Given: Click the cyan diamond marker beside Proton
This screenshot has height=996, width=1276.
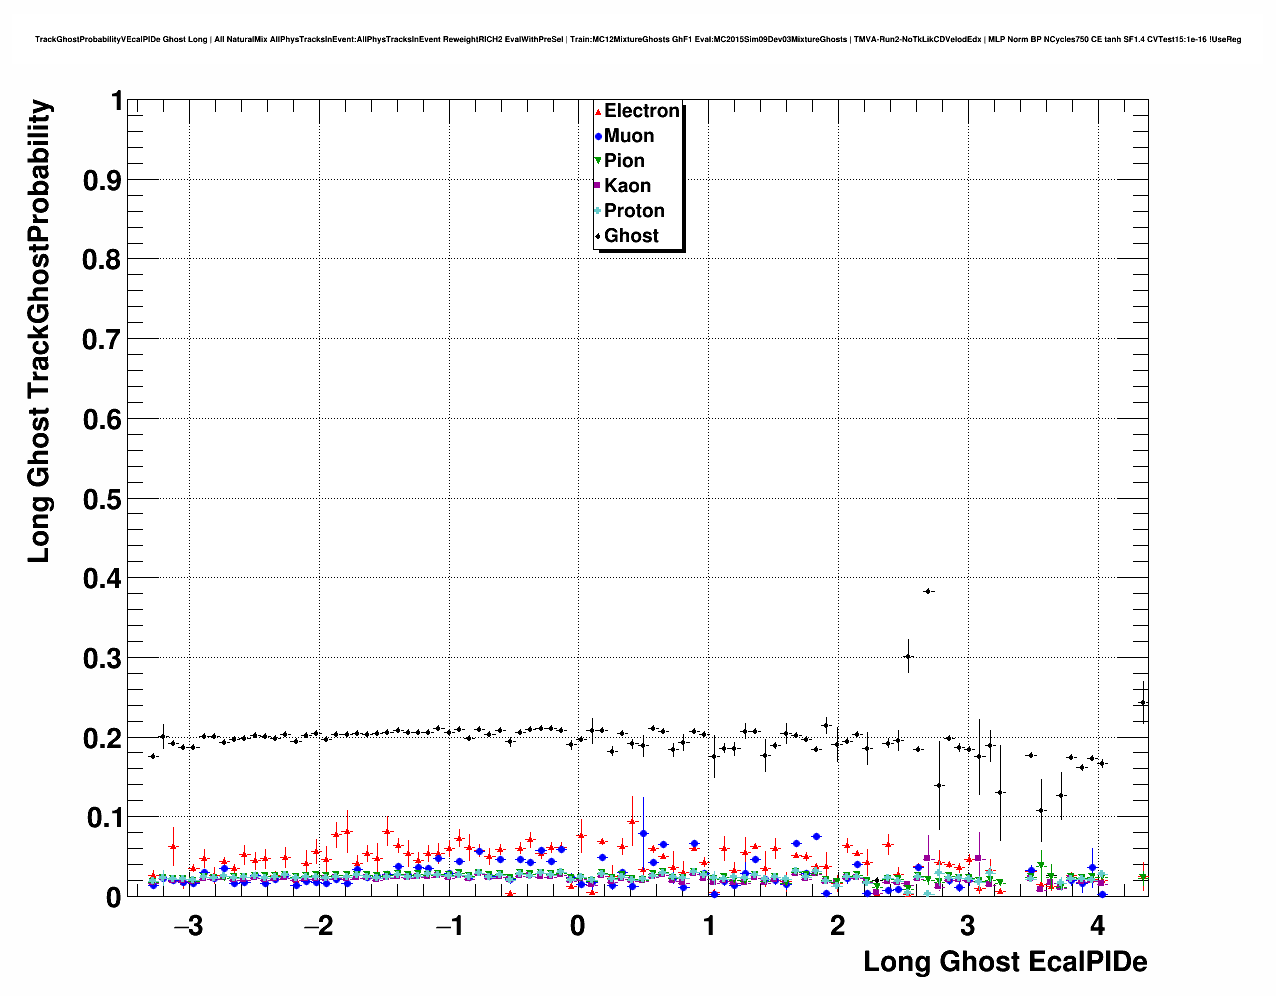Looking at the screenshot, I should [x=598, y=211].
